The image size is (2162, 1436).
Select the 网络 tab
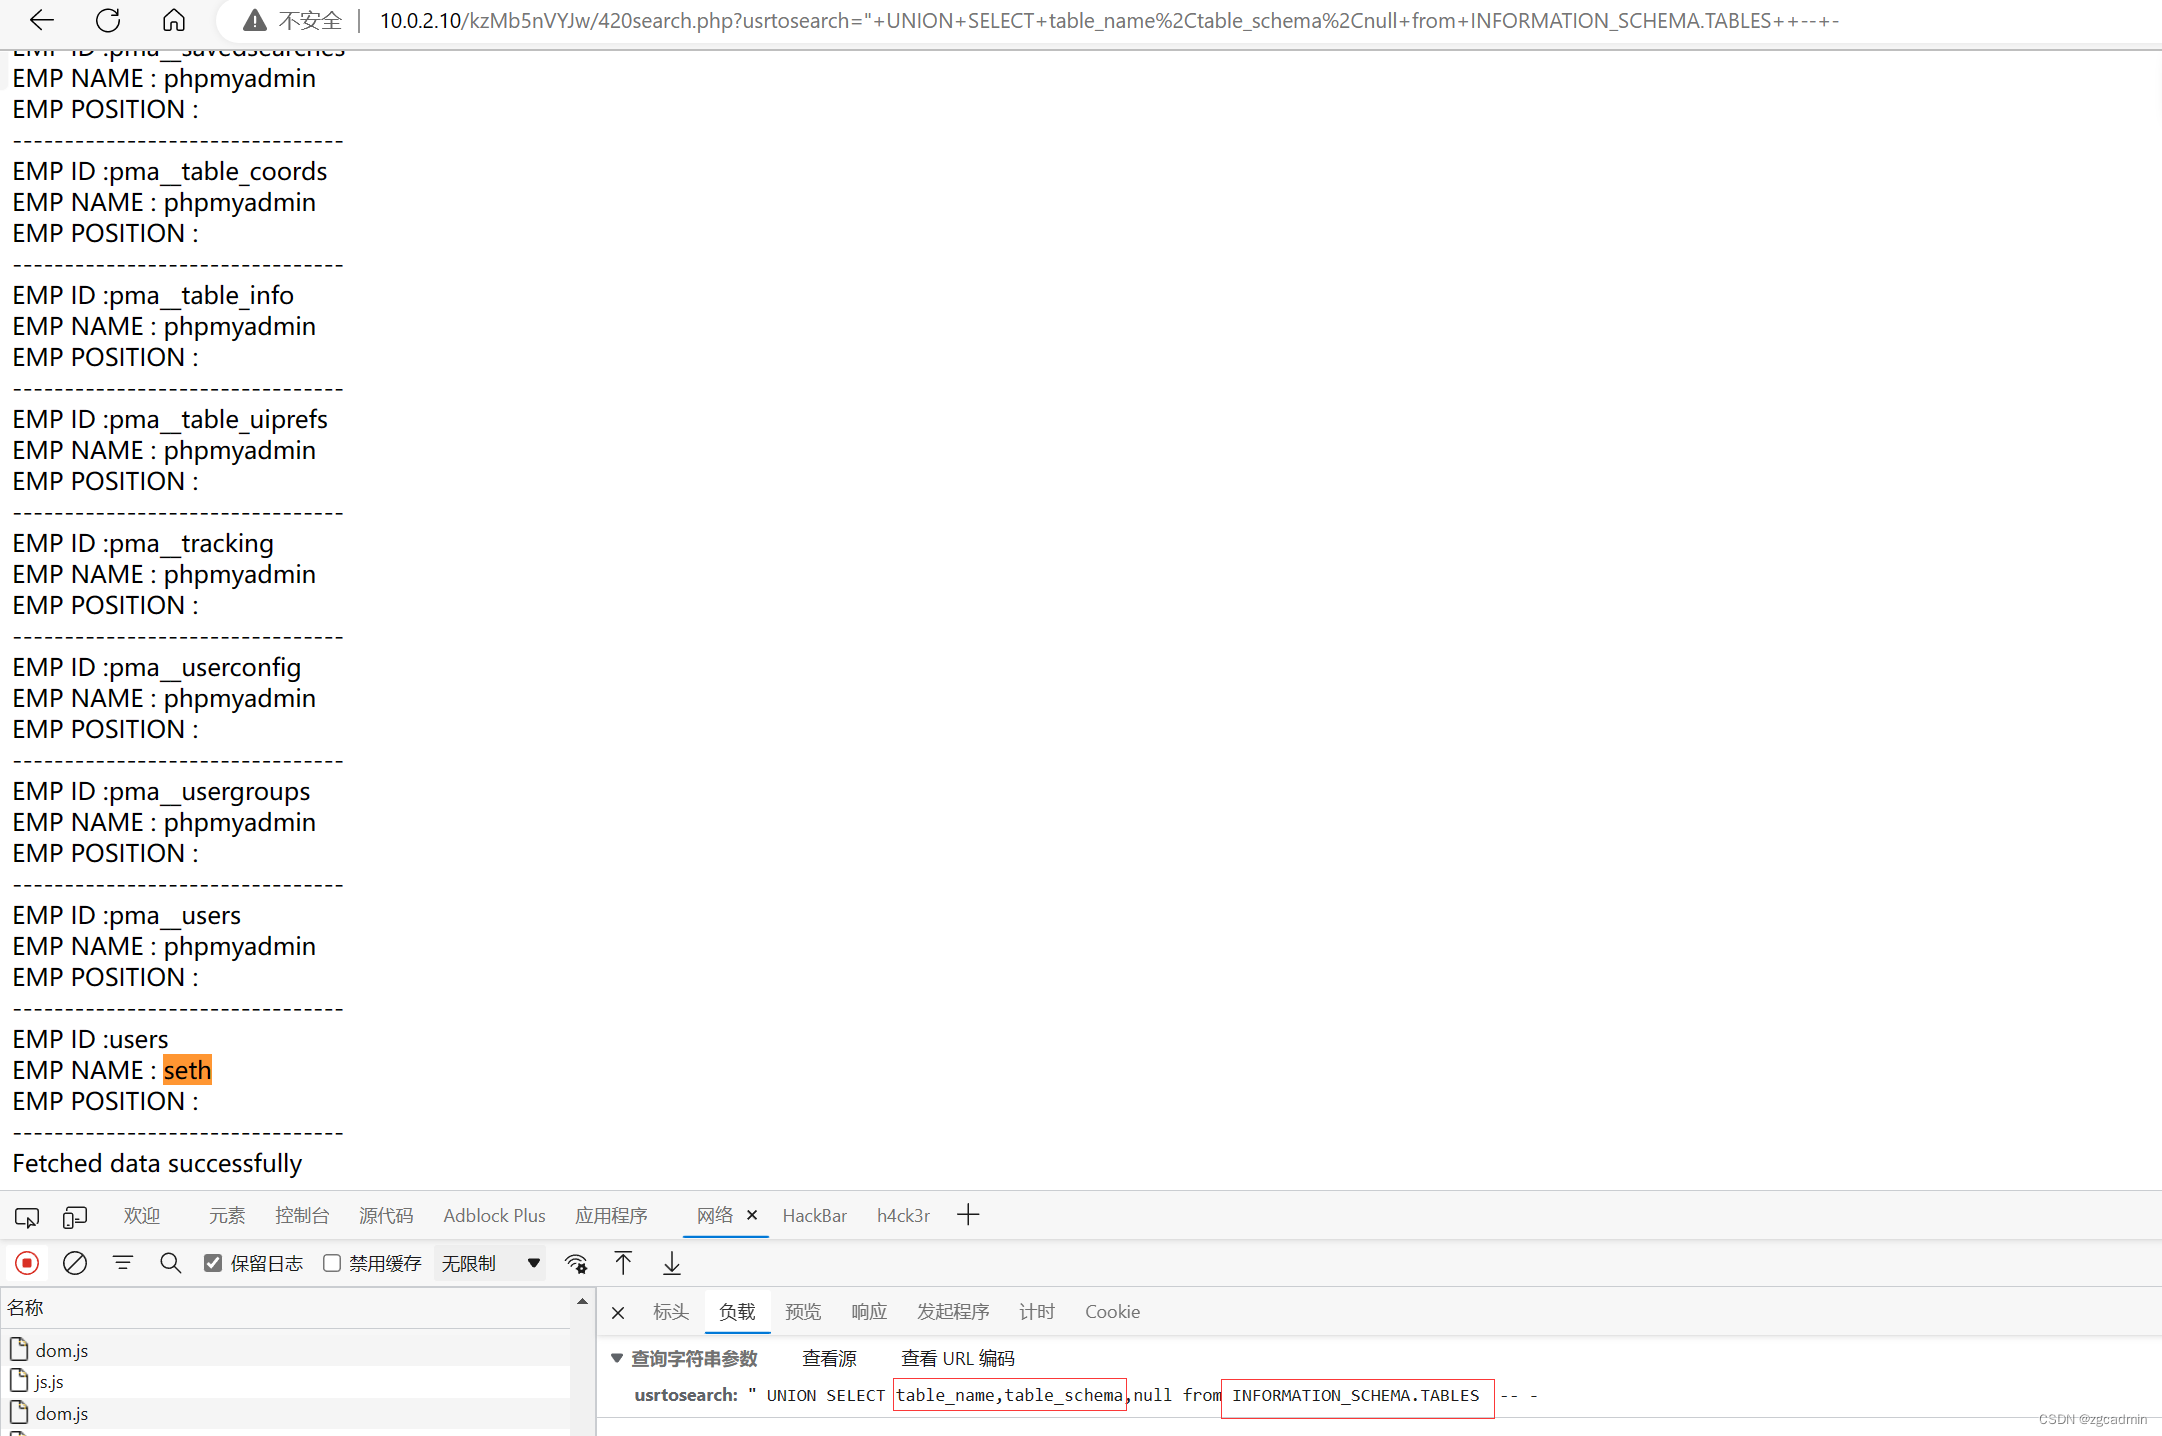715,1215
